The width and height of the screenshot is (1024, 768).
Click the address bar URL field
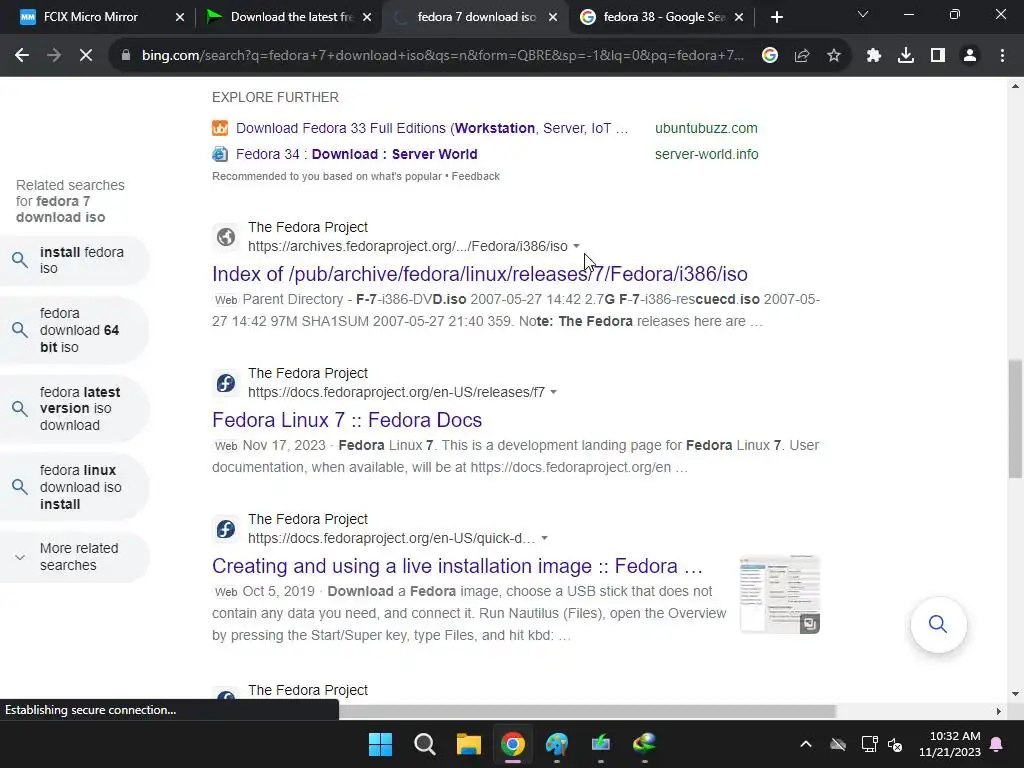(x=442, y=56)
